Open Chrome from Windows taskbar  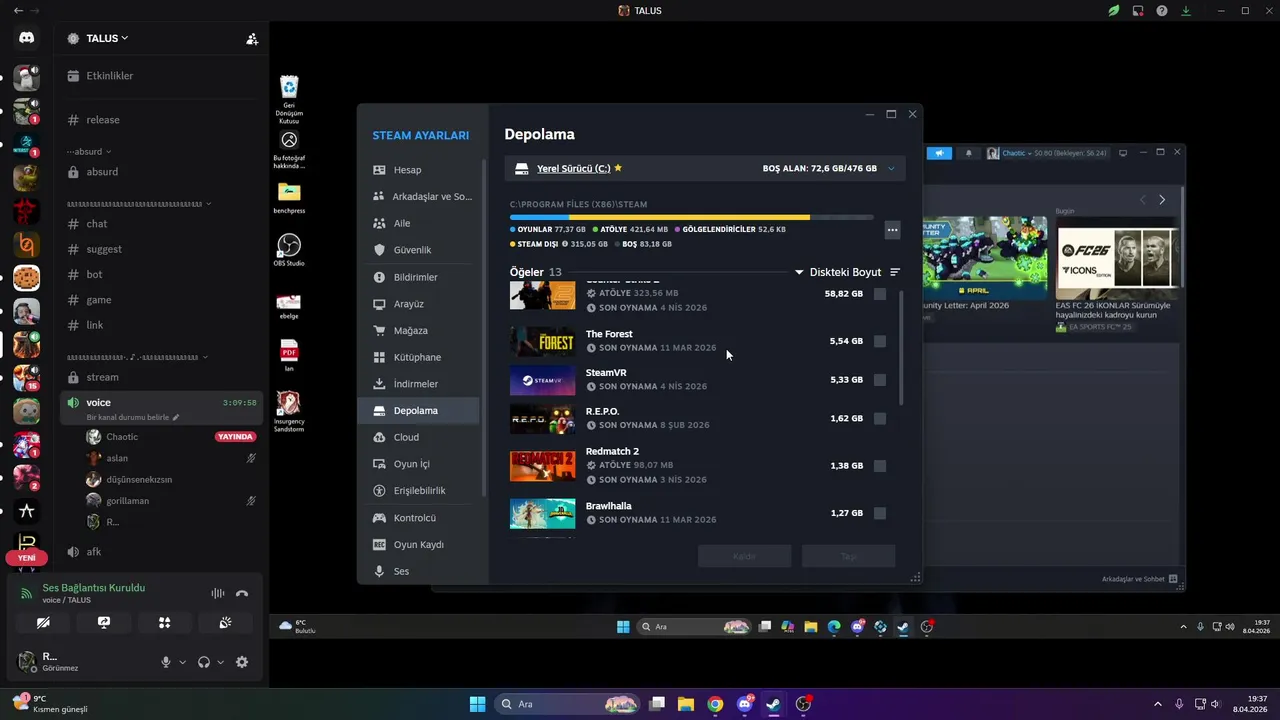(715, 704)
